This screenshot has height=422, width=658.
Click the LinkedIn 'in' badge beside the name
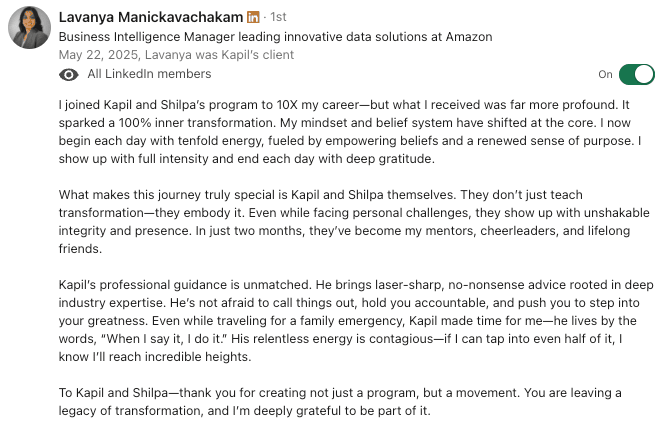click(253, 19)
